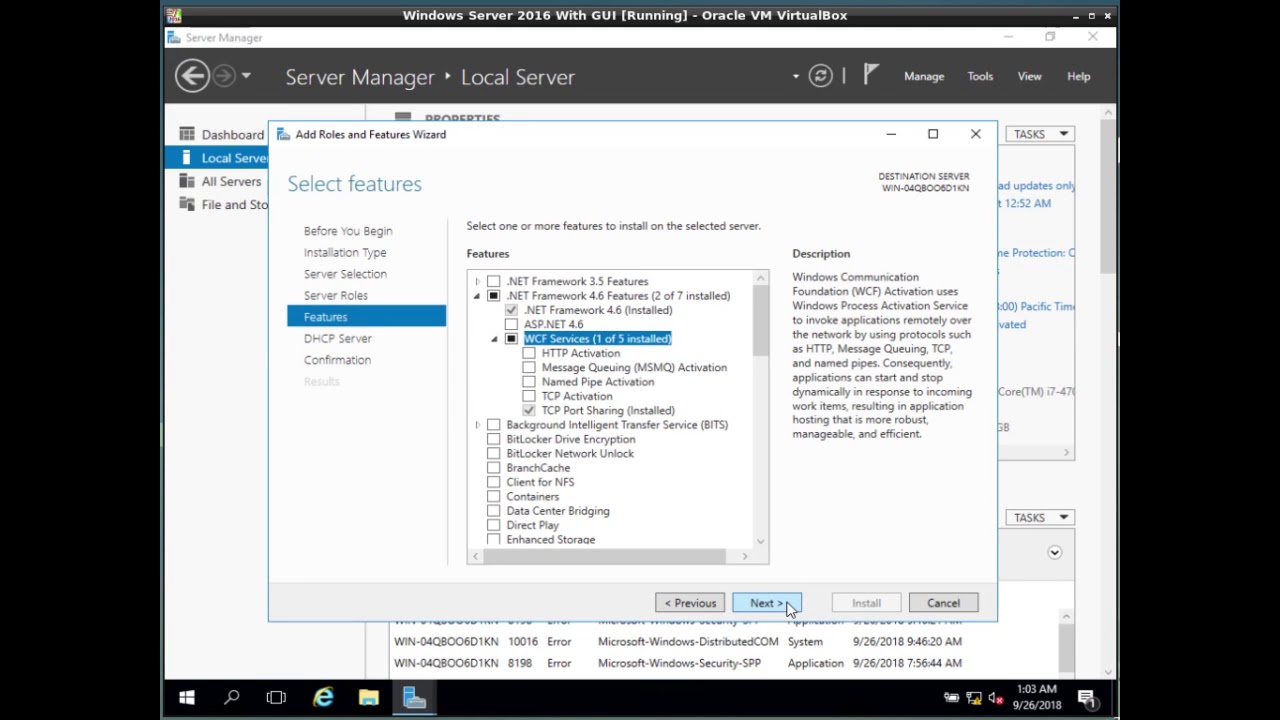The width and height of the screenshot is (1280, 720).
Task: Click the Server Manager forward arrow button
Action: (224, 76)
